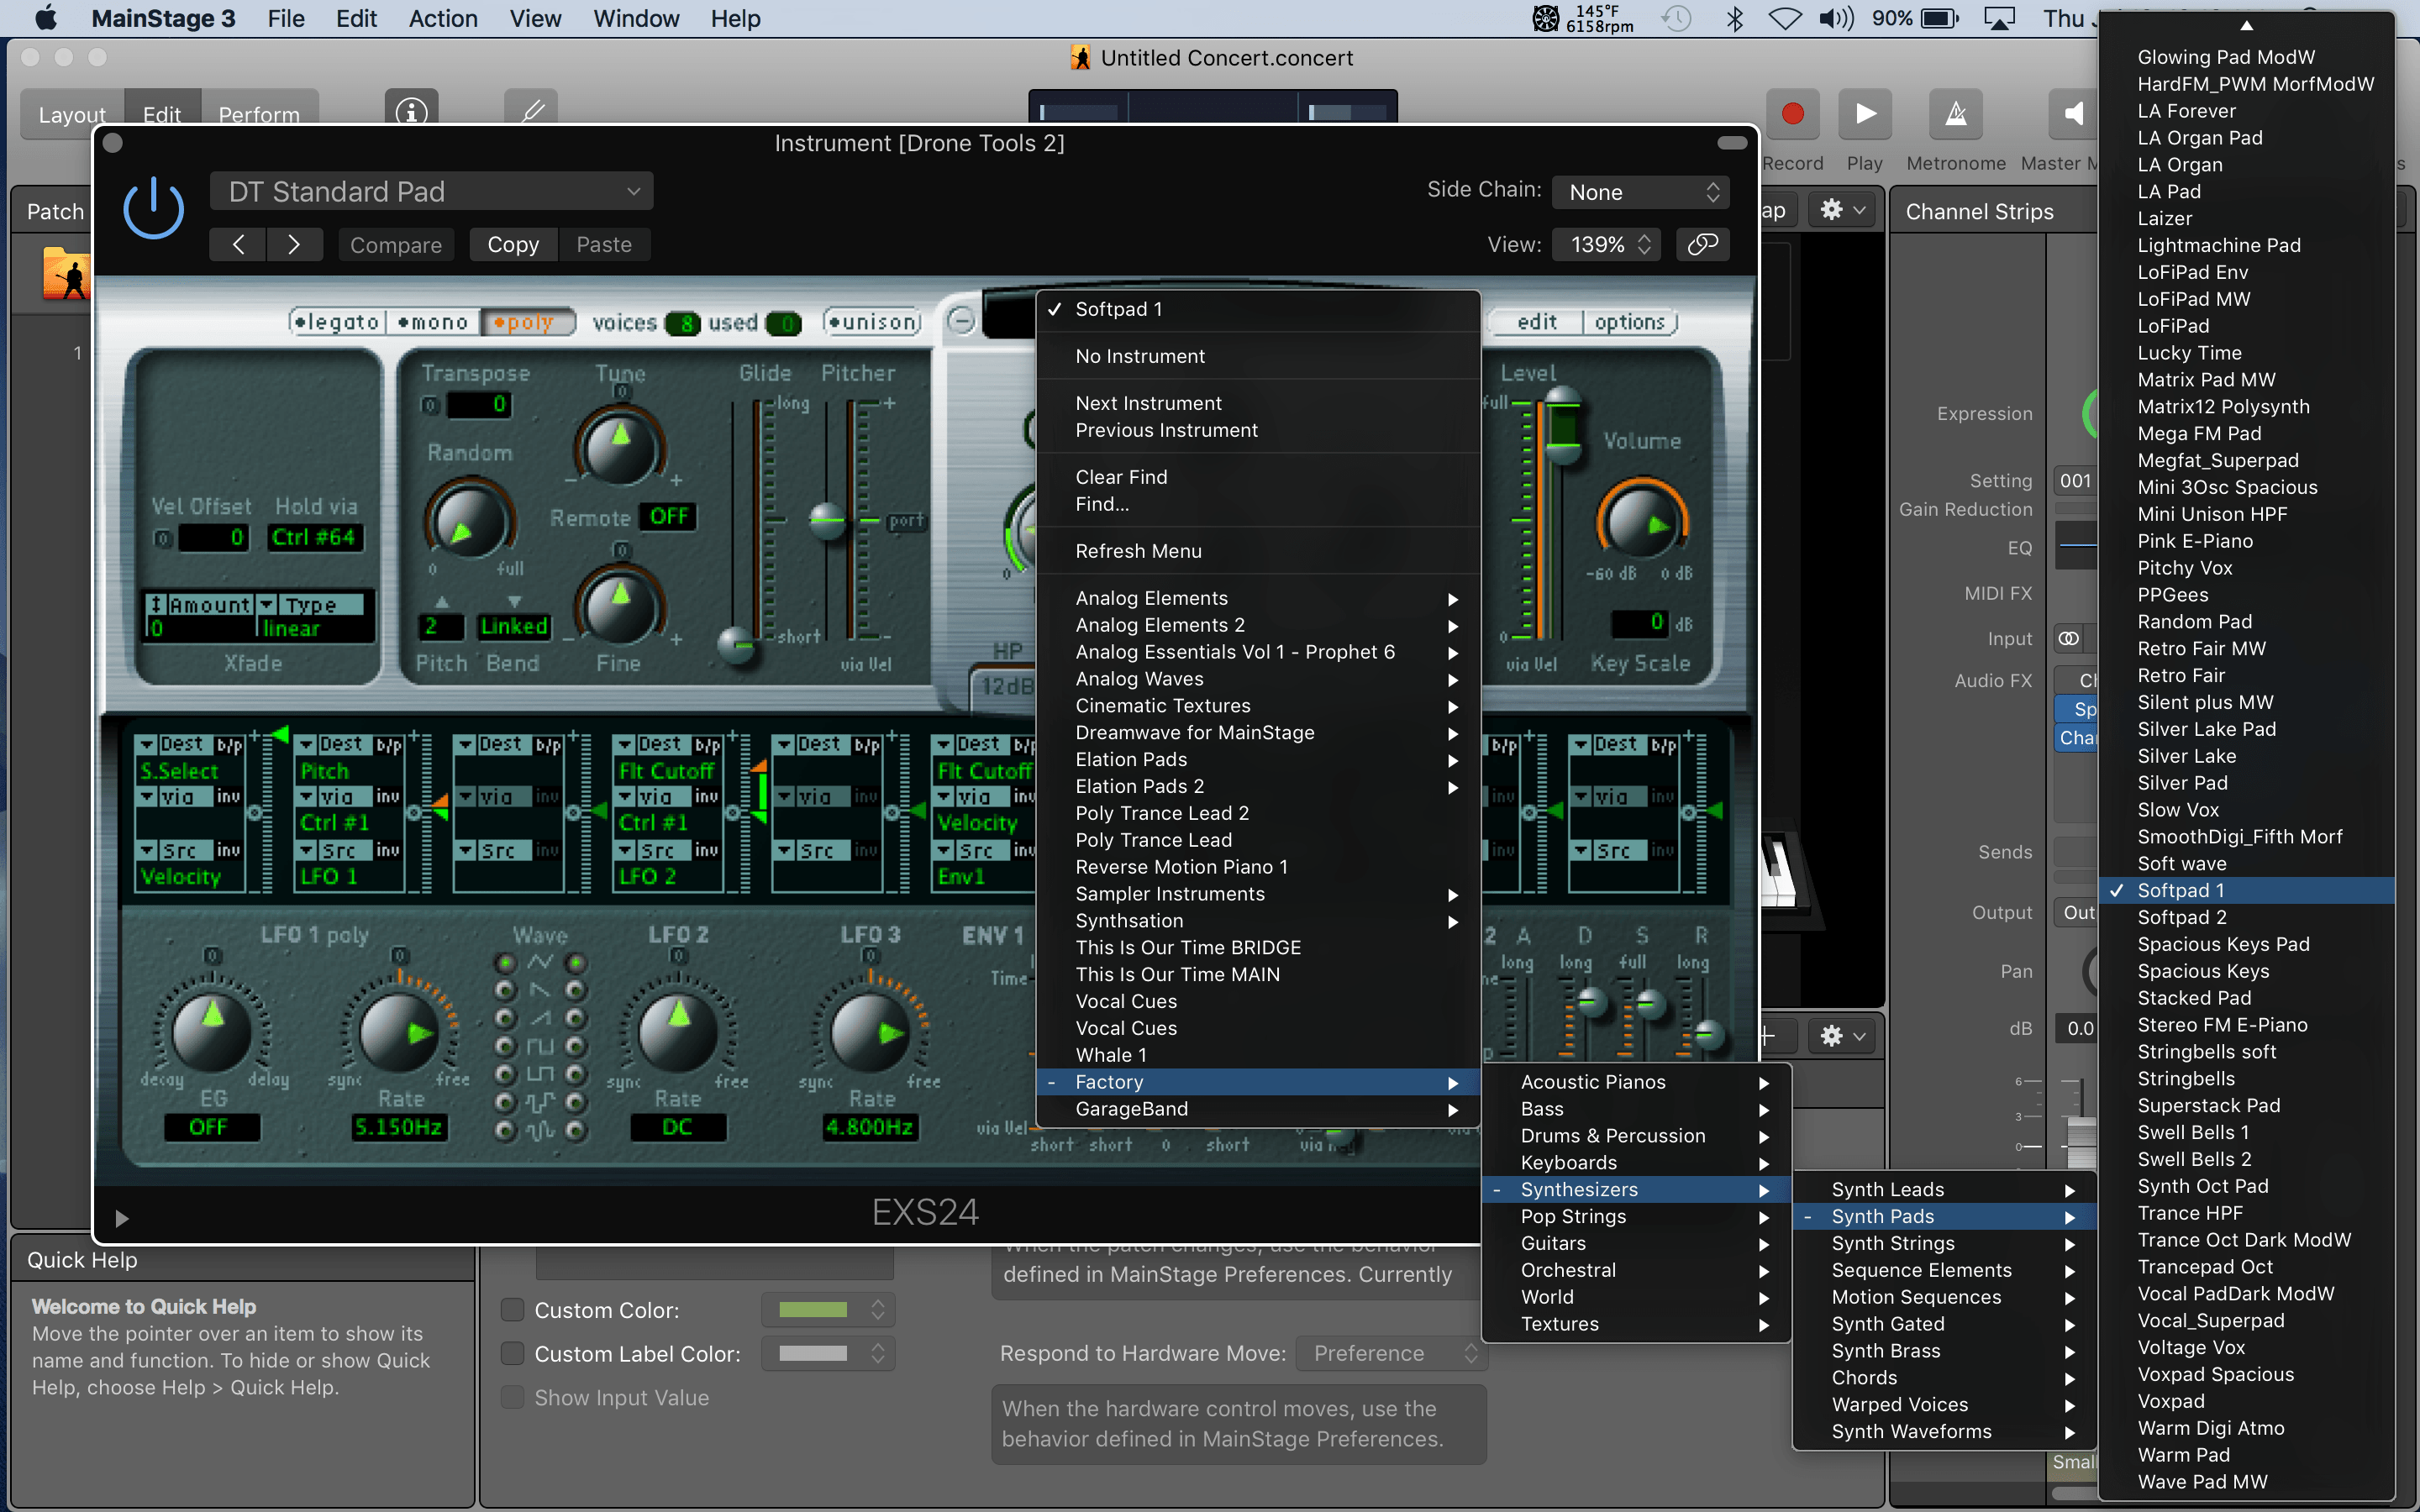Check the Custom Label Color checkbox
2420x1512 pixels.
click(x=512, y=1353)
